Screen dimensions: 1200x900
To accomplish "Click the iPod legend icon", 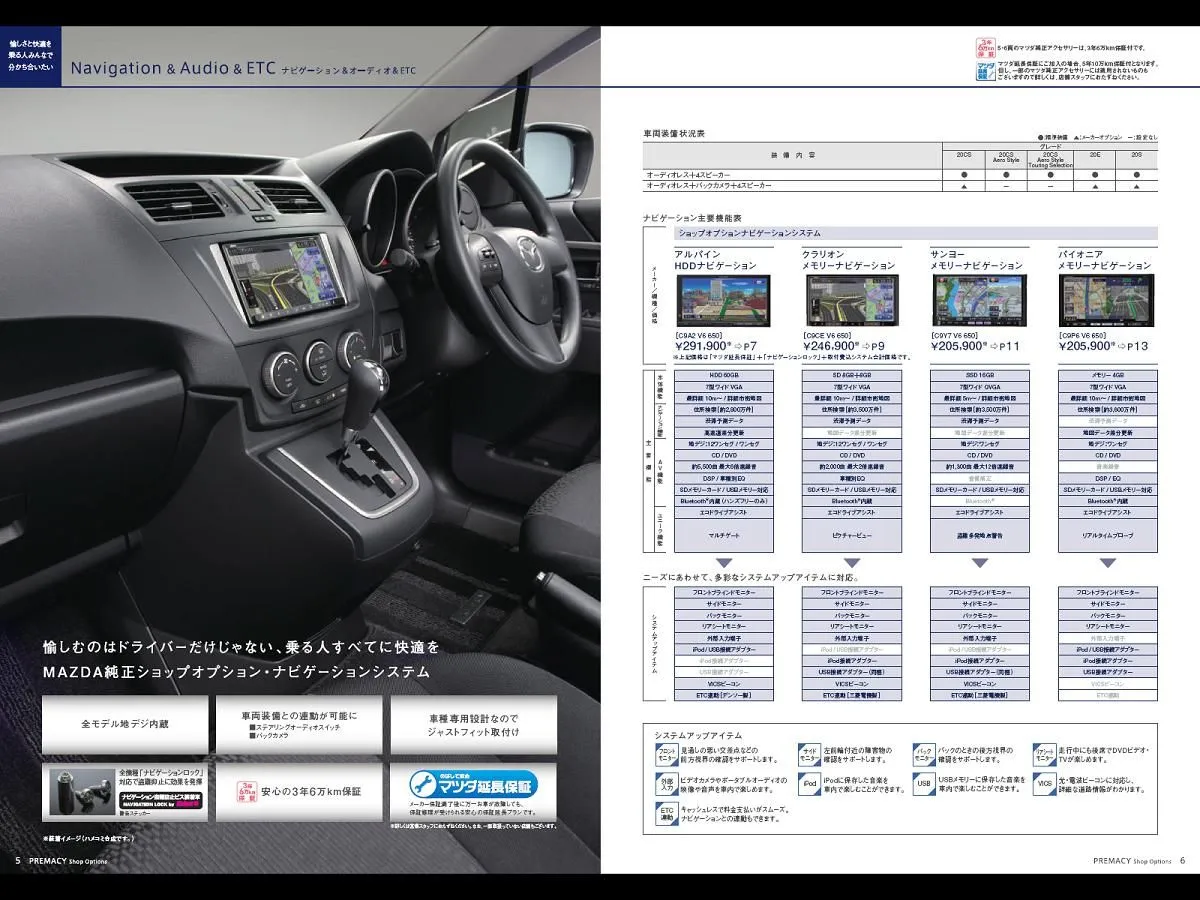I will [x=808, y=784].
